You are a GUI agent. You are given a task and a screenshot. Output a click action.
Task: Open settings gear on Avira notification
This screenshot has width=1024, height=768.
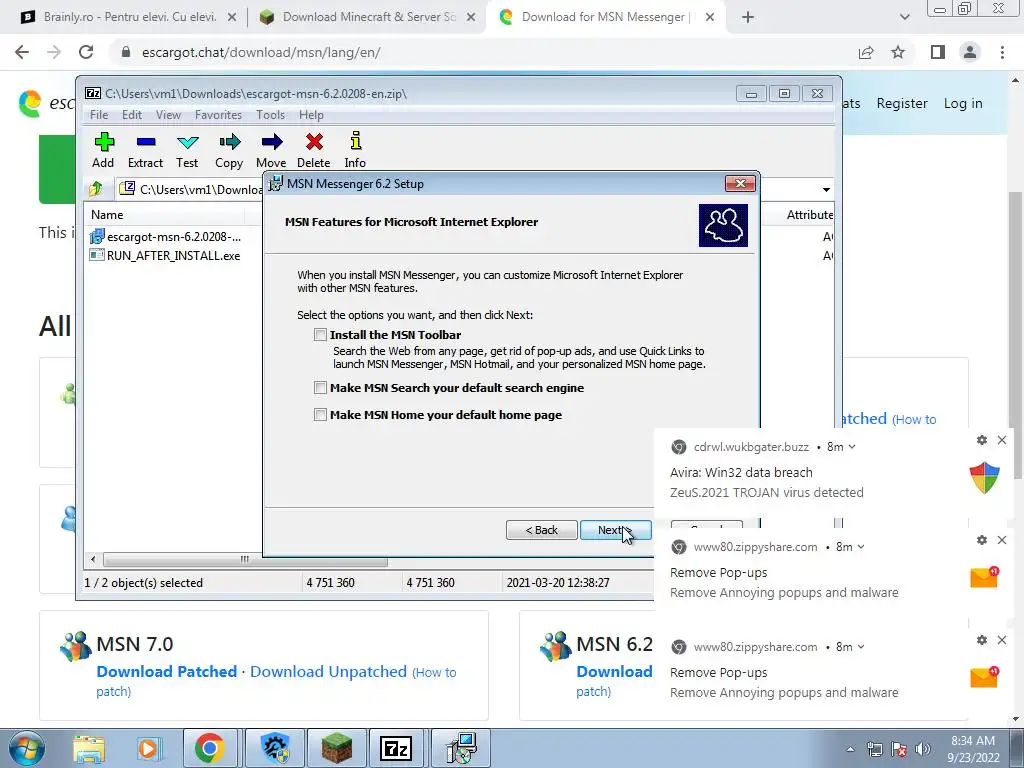(x=982, y=440)
